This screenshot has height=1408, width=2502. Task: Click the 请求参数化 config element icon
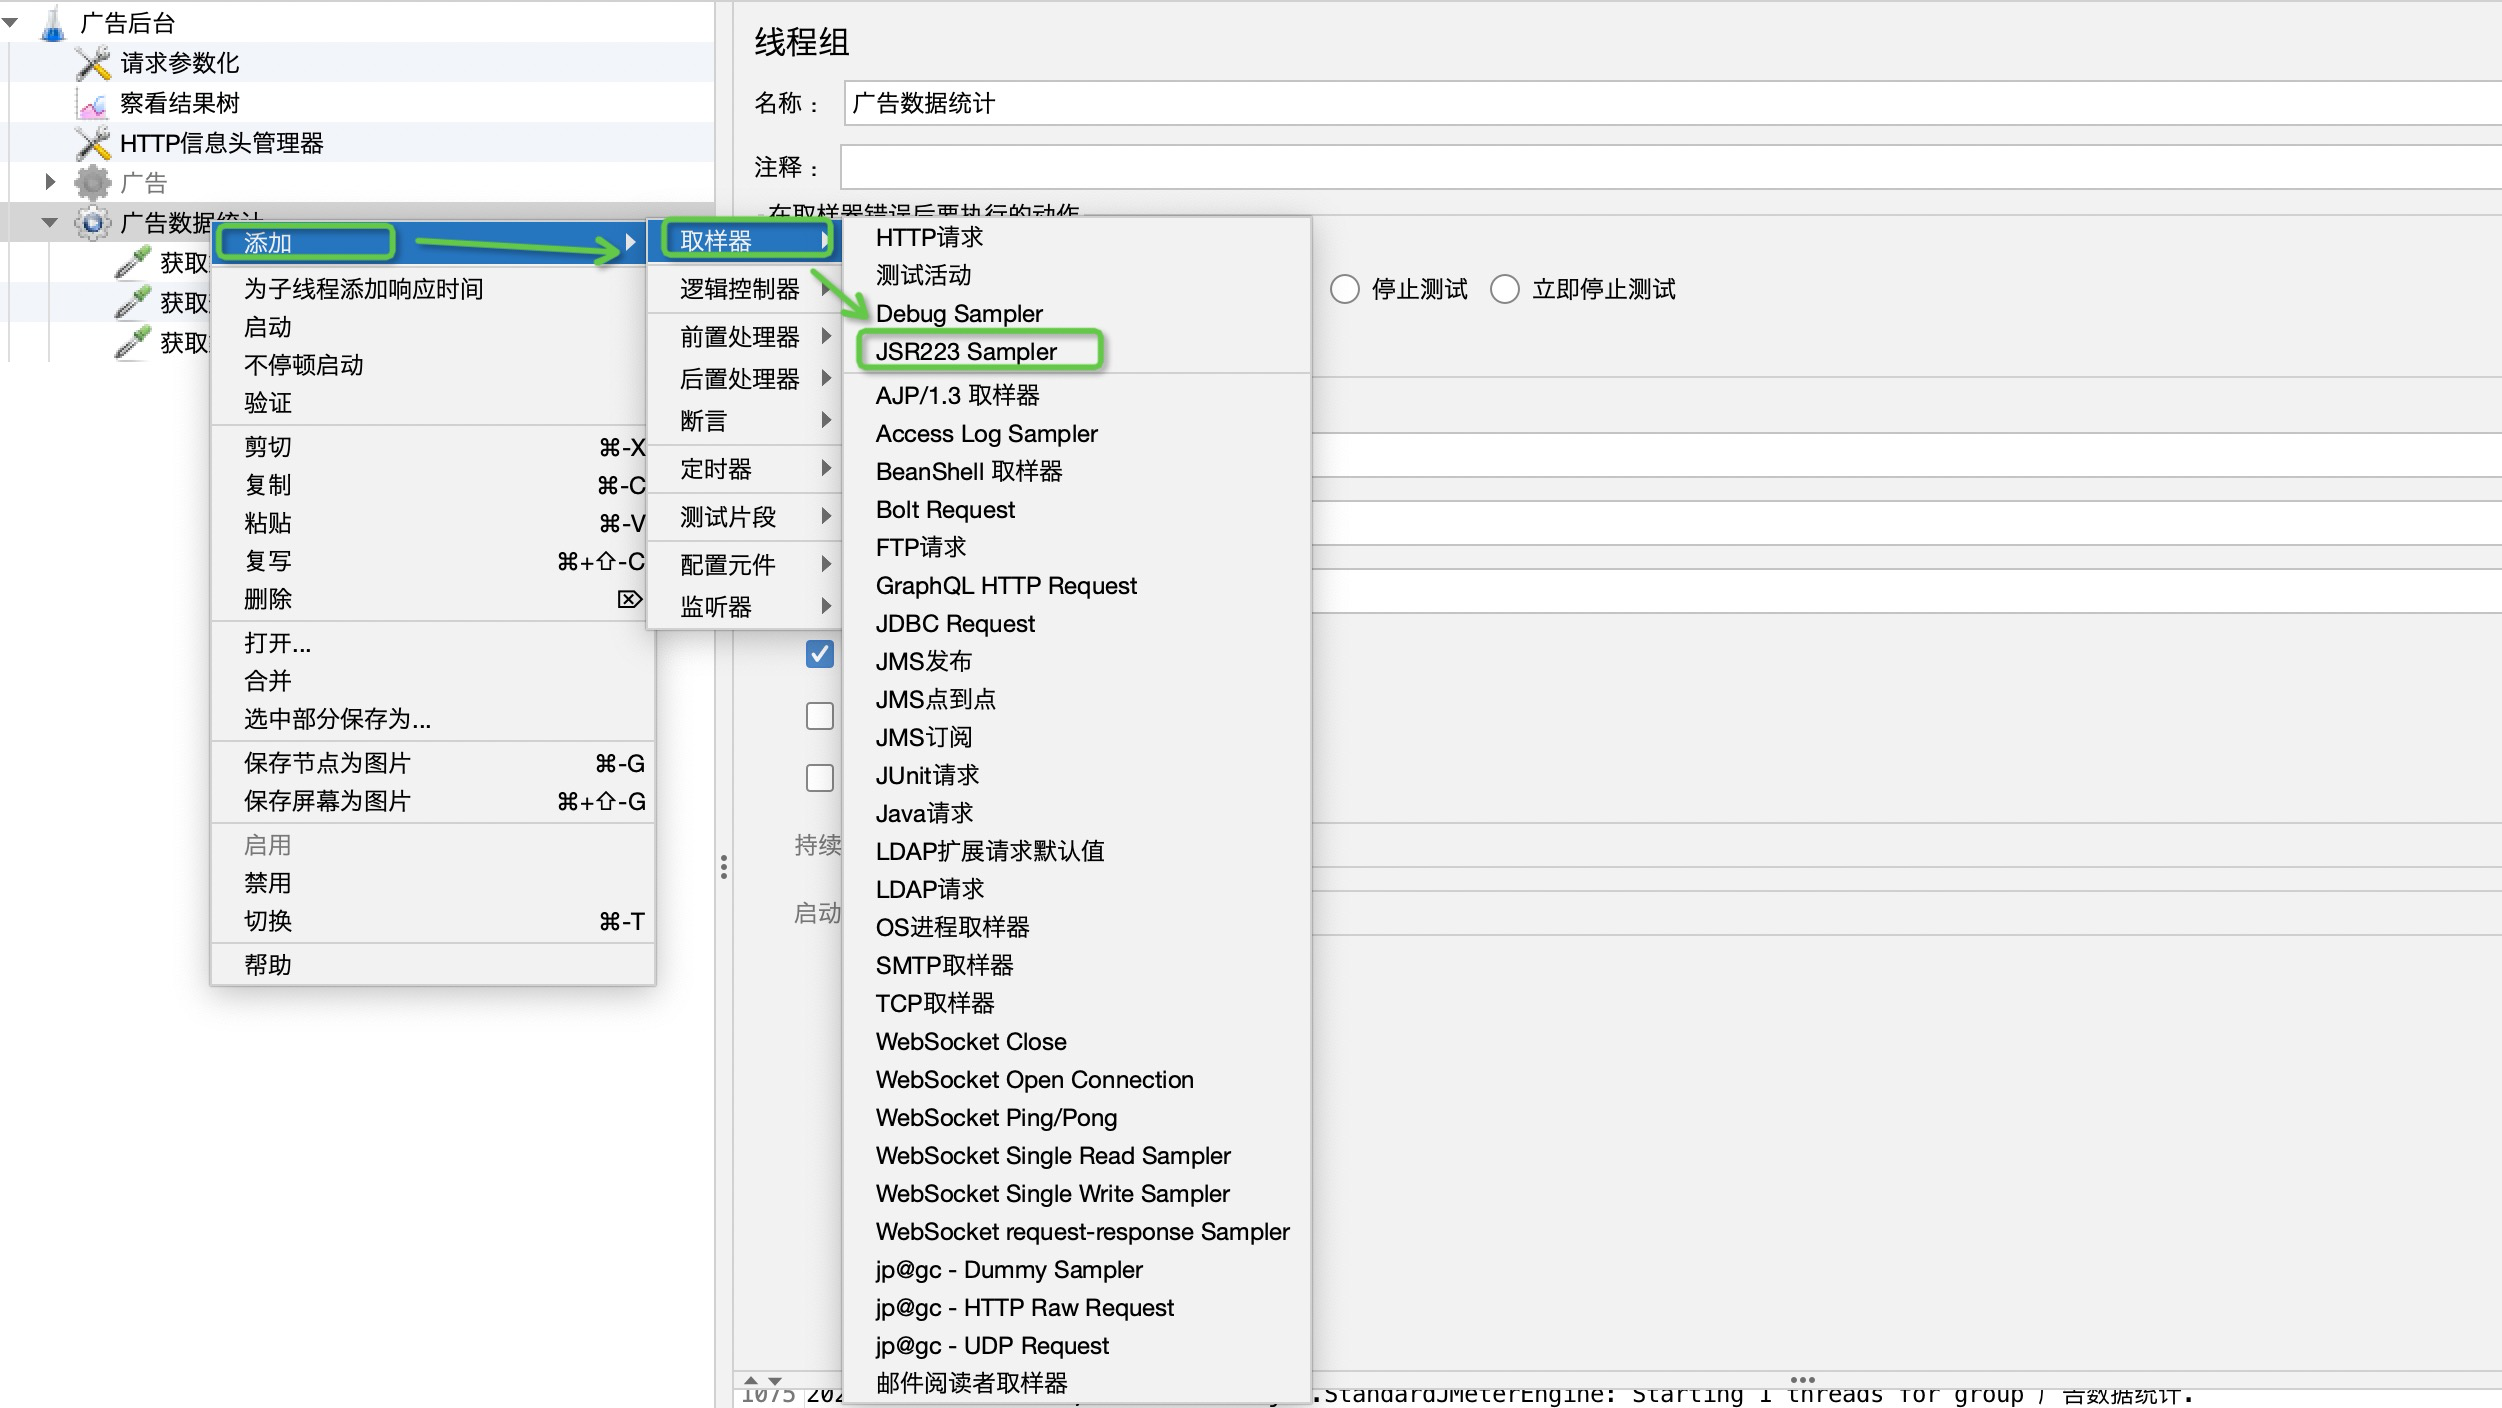point(93,63)
